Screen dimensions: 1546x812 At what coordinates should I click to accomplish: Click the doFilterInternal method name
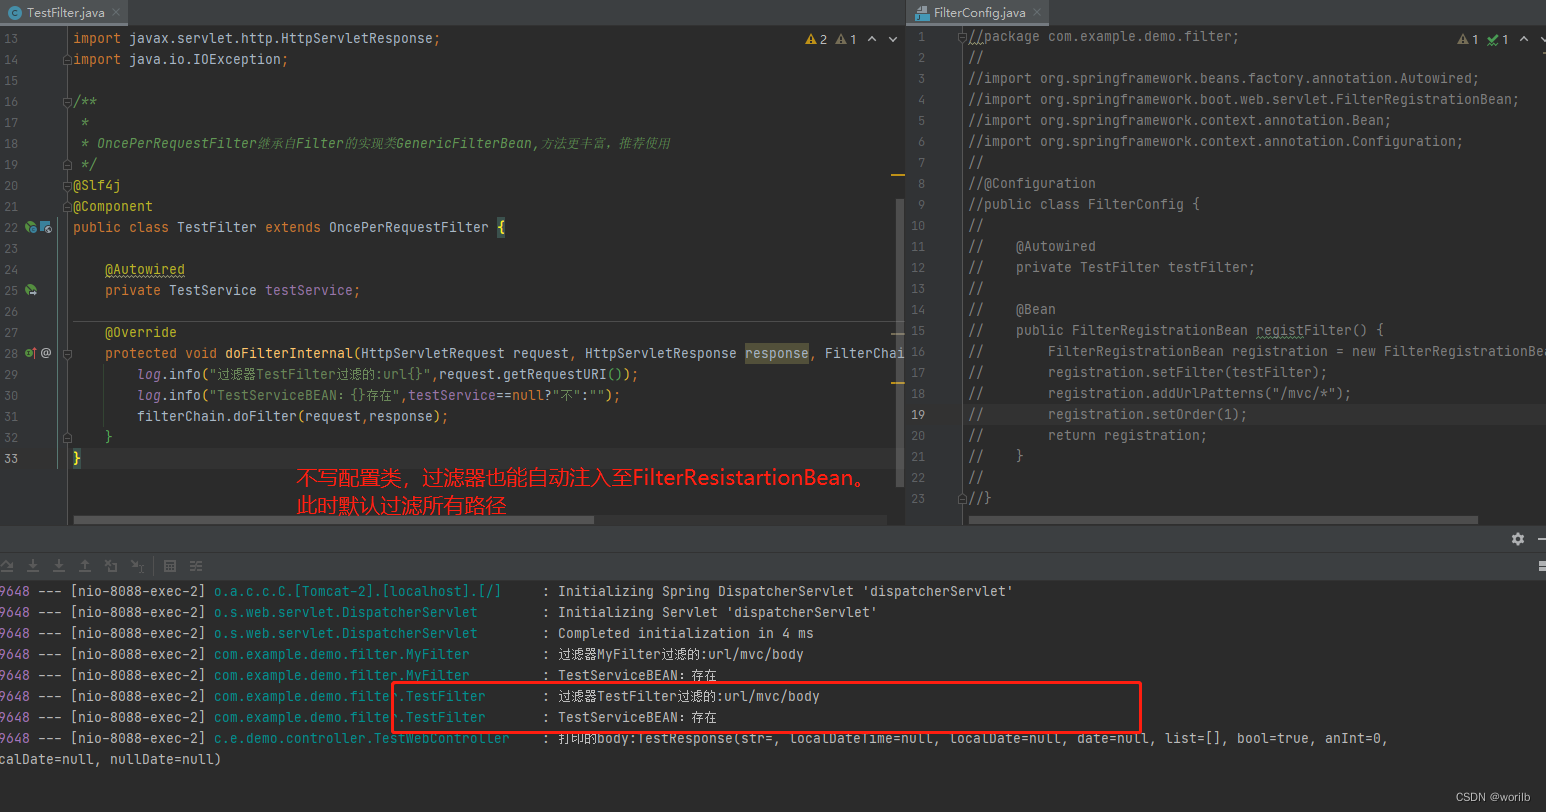289,354
